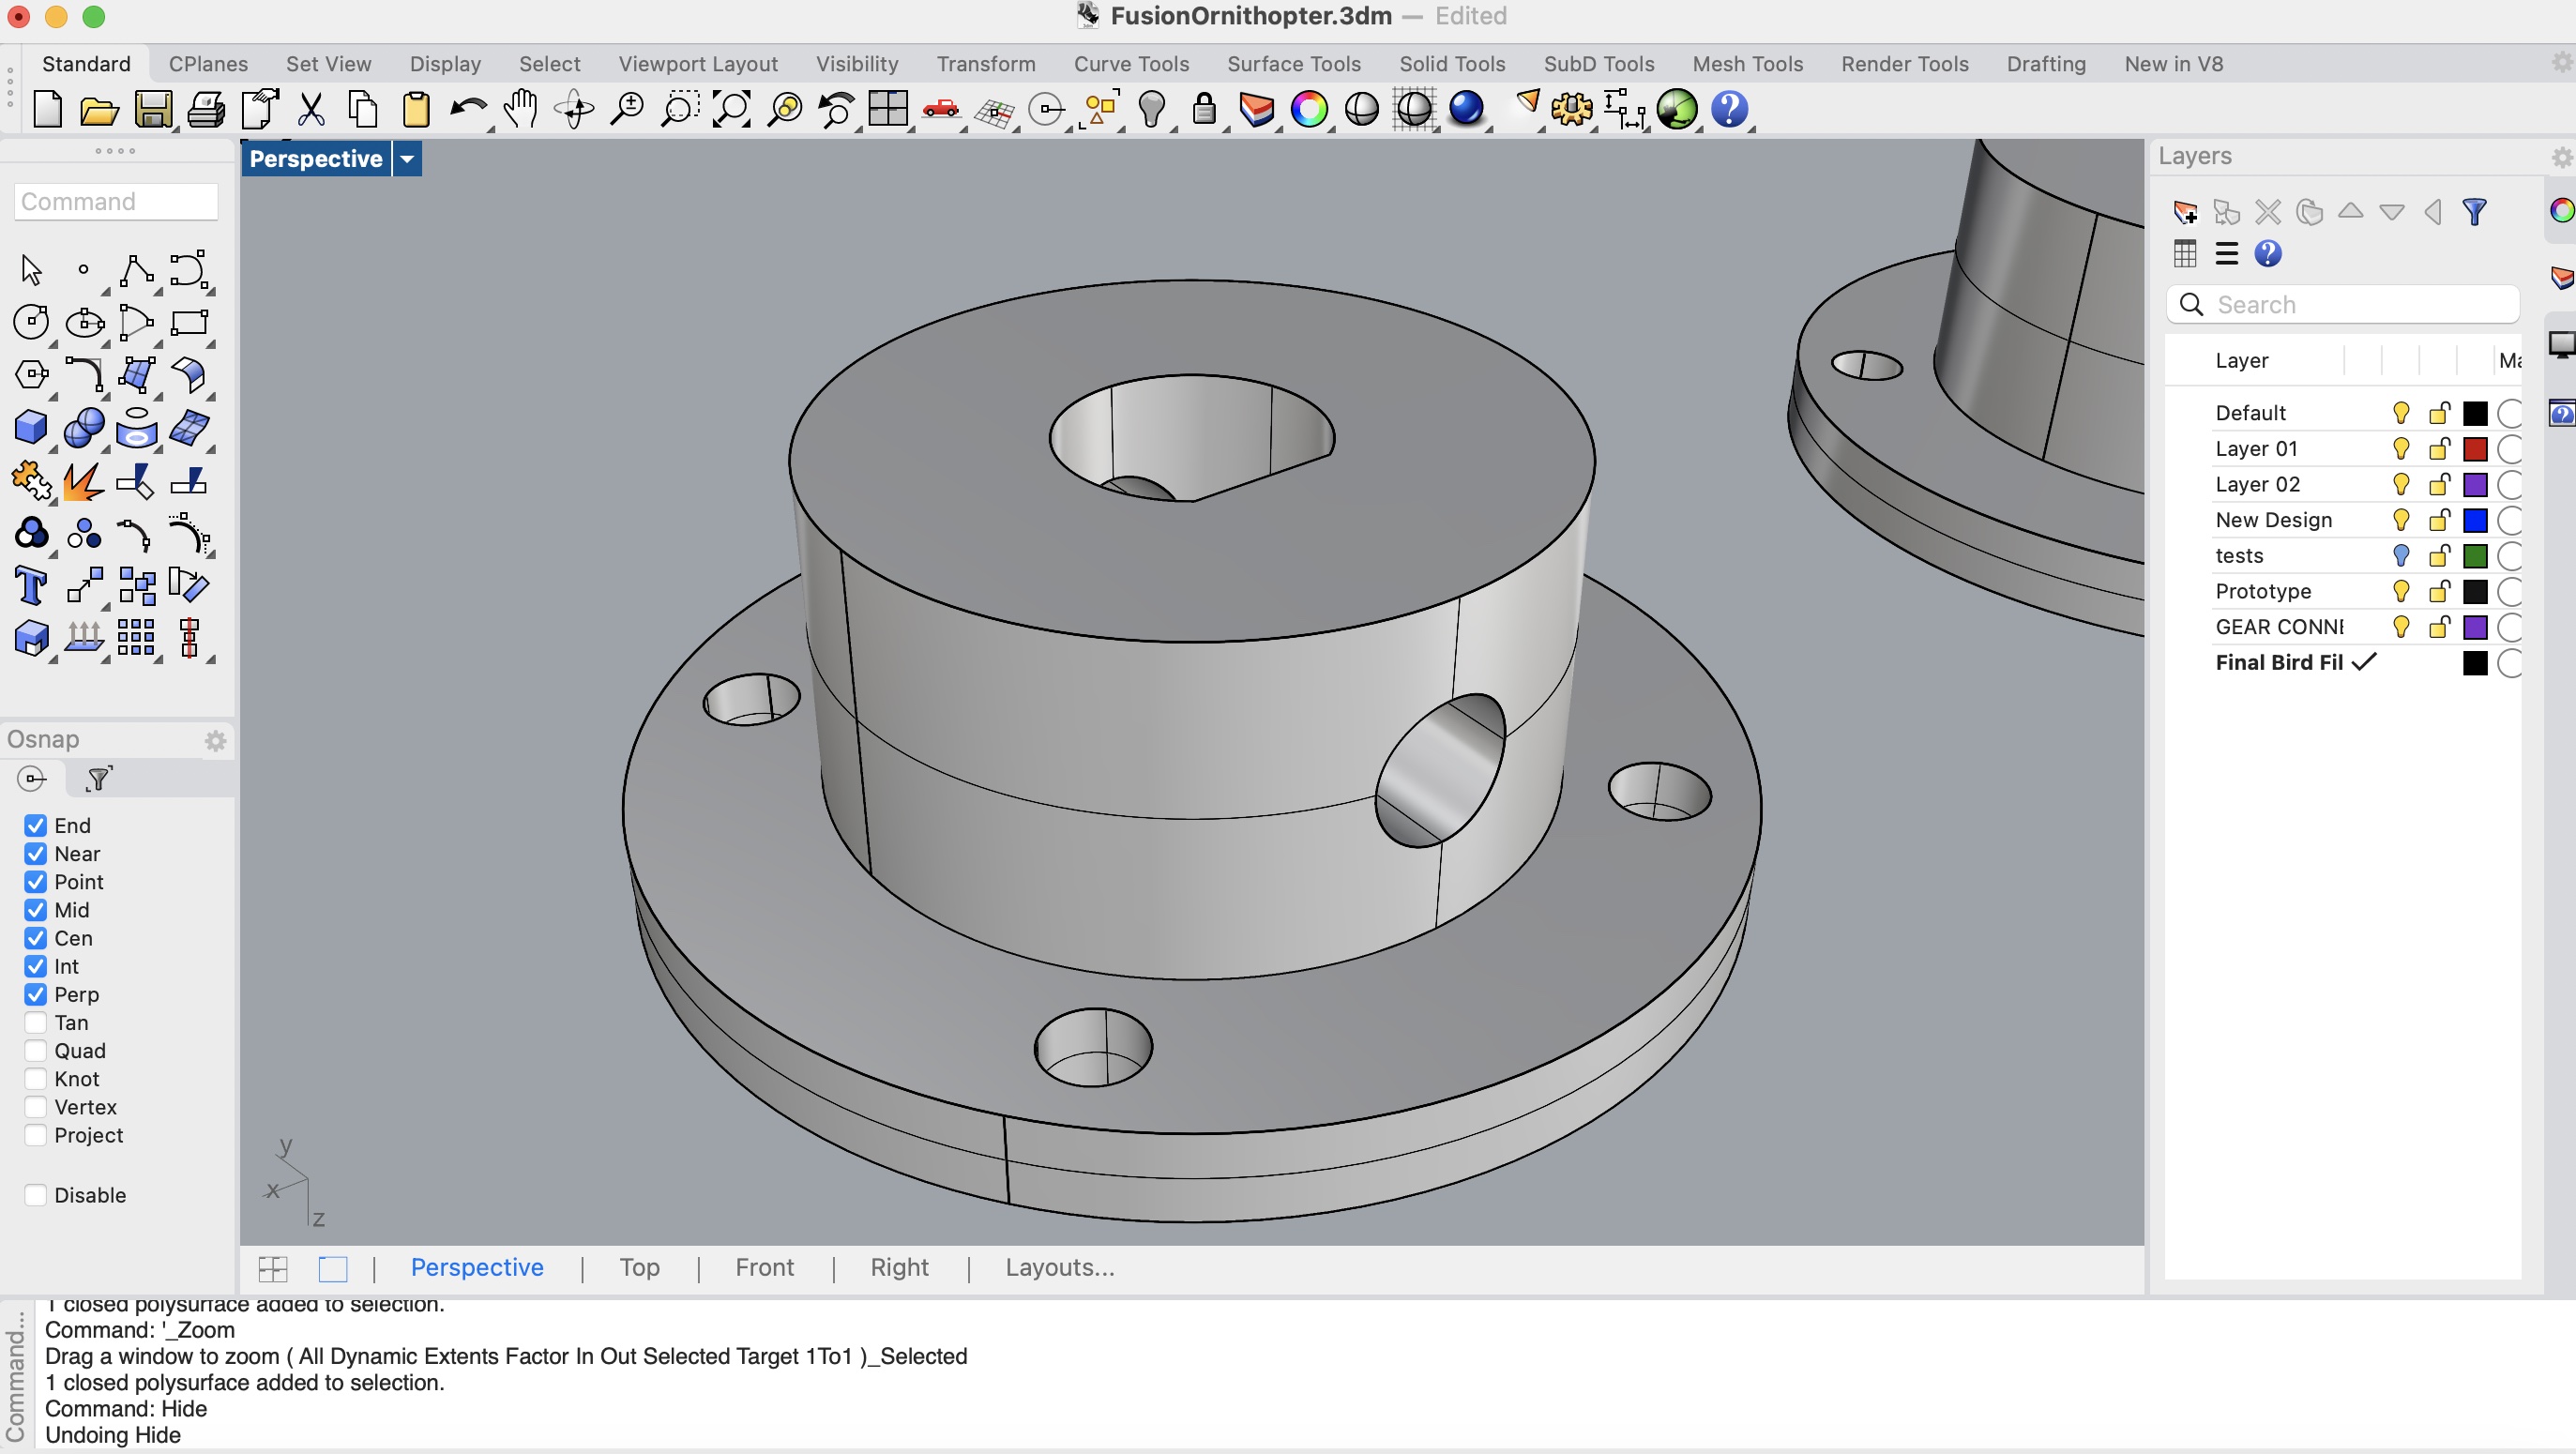Open Options with the gear icon
This screenshot has width=2576, height=1454.
tap(1571, 109)
